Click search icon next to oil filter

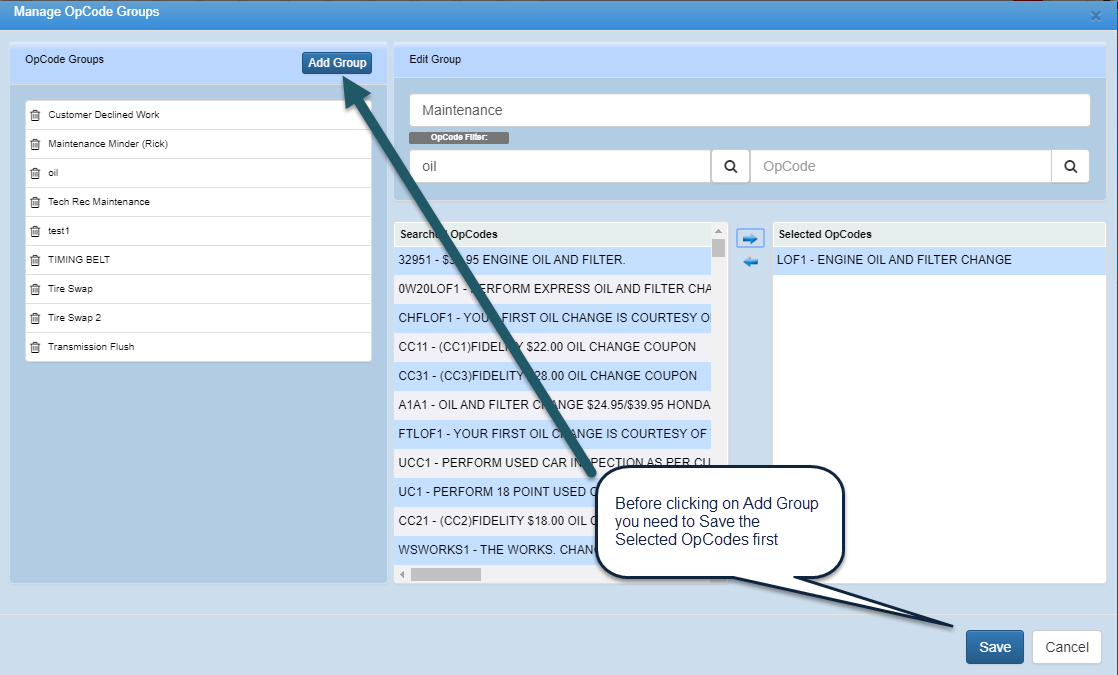[x=730, y=167]
